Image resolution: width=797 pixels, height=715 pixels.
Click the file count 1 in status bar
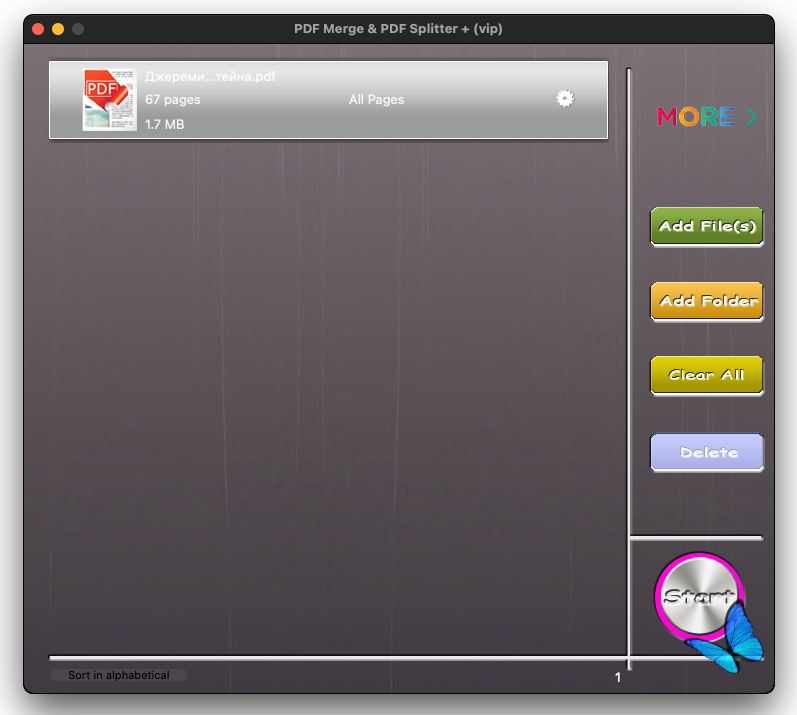[618, 677]
